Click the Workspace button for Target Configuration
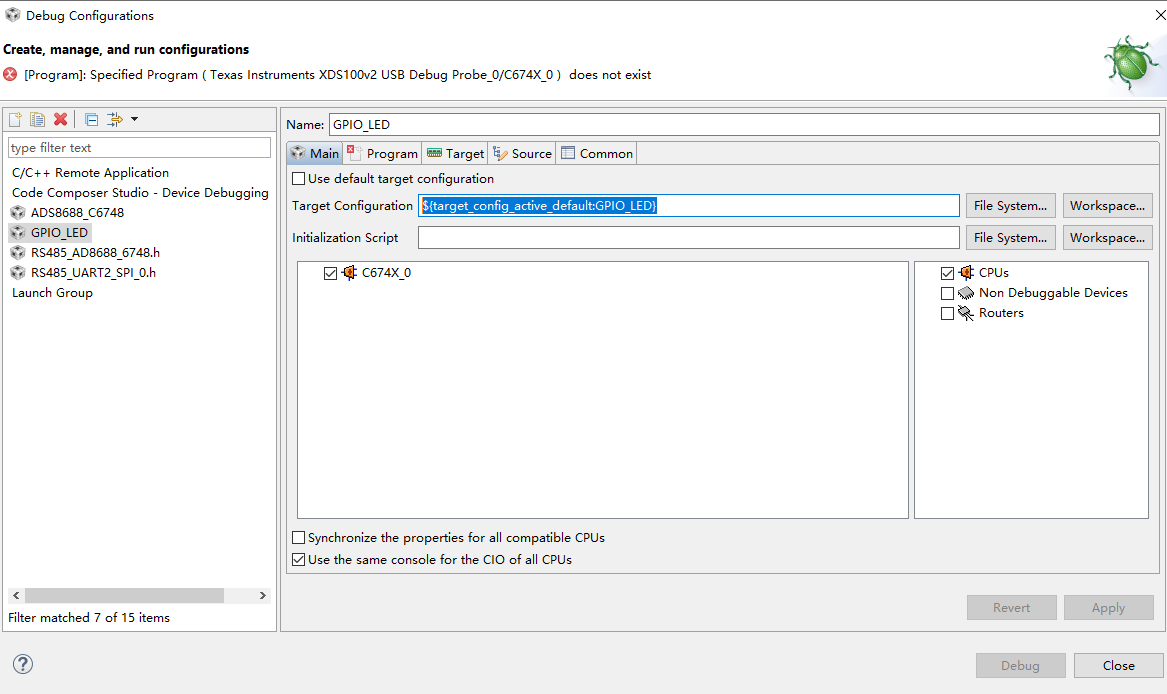The width and height of the screenshot is (1167, 694). pos(1107,205)
